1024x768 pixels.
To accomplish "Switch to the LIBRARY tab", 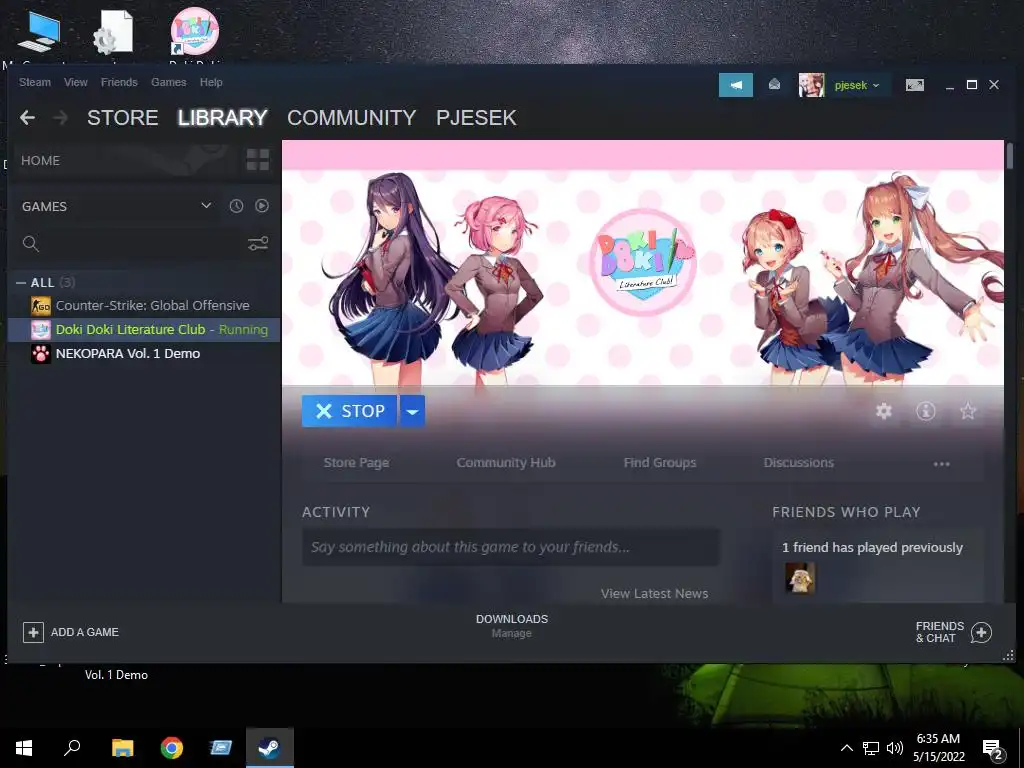I will point(223,118).
